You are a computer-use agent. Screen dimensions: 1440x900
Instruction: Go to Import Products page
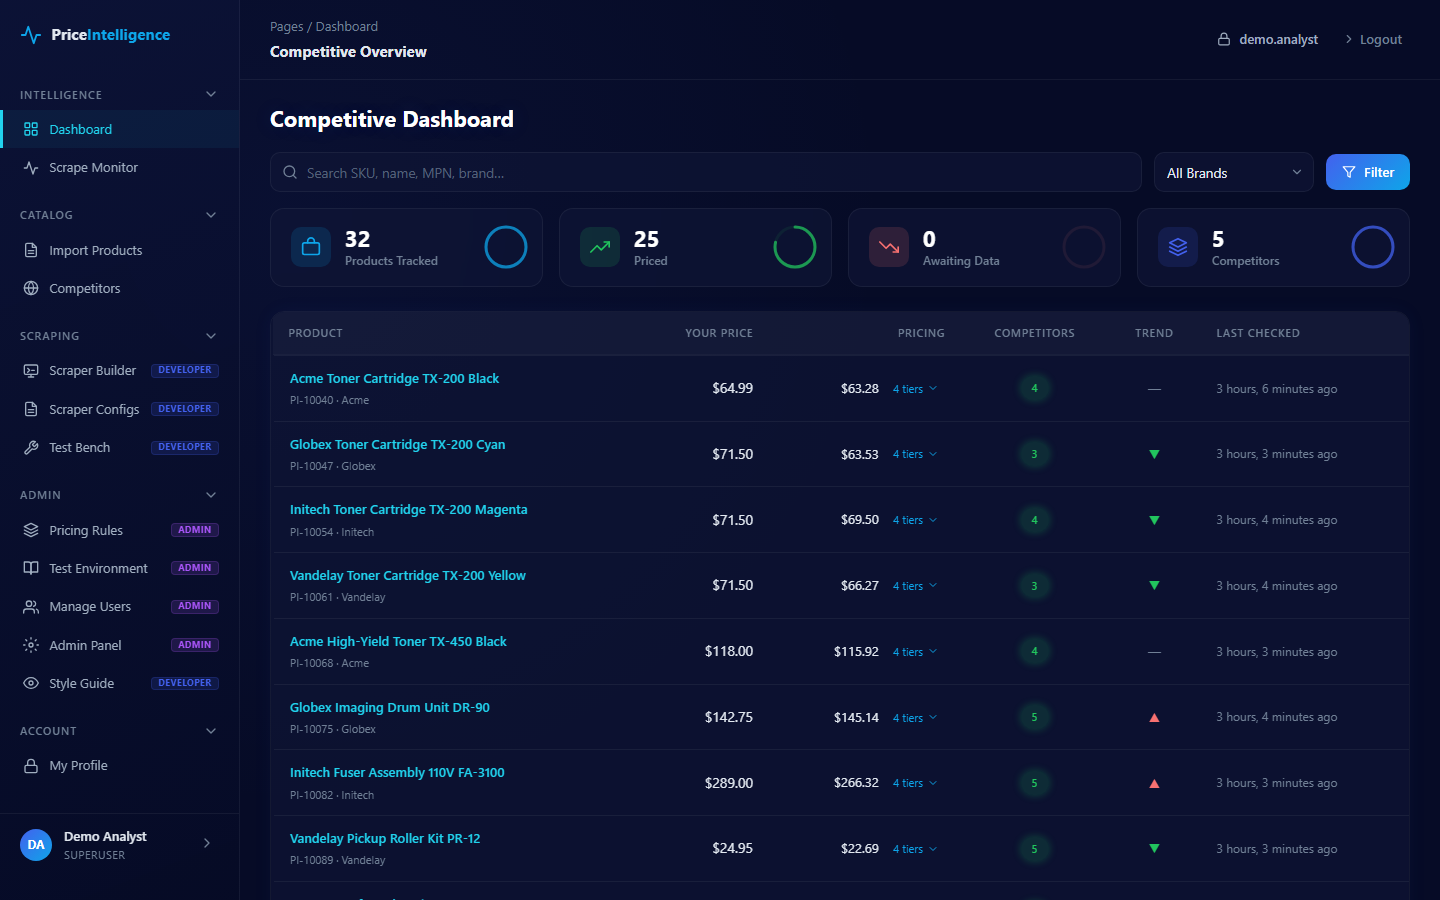click(120, 250)
